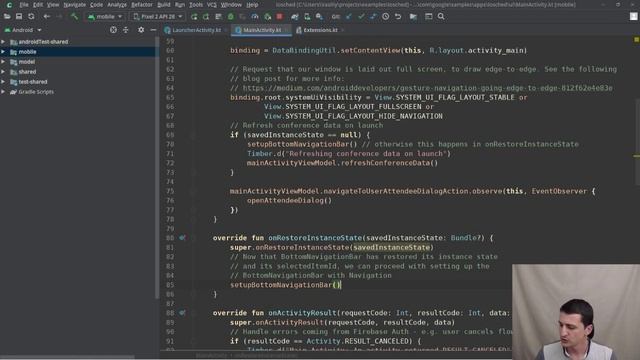Click the Git push arrow icon
This screenshot has height=360, width=640.
pyautogui.click(x=373, y=17)
